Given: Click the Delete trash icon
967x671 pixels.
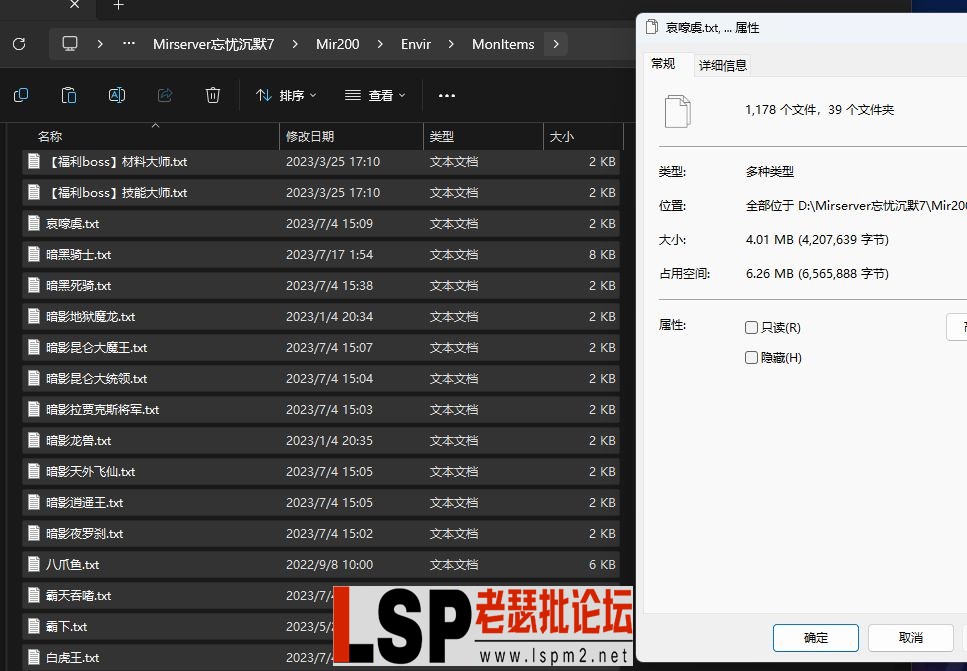Looking at the screenshot, I should [x=213, y=95].
